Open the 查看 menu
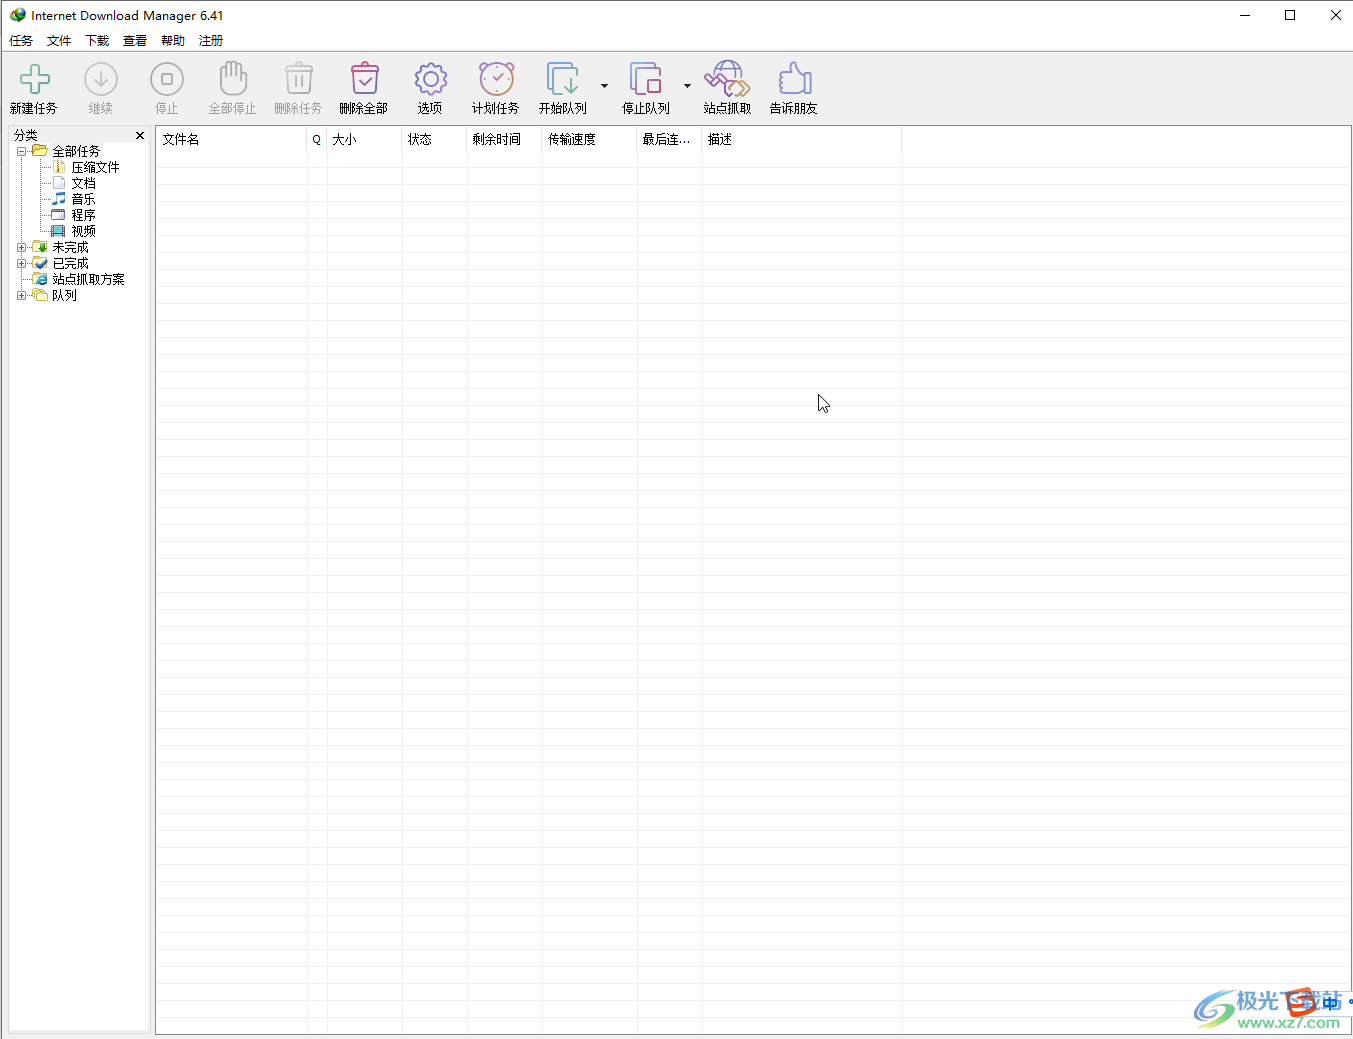The width and height of the screenshot is (1353, 1039). [x=135, y=41]
